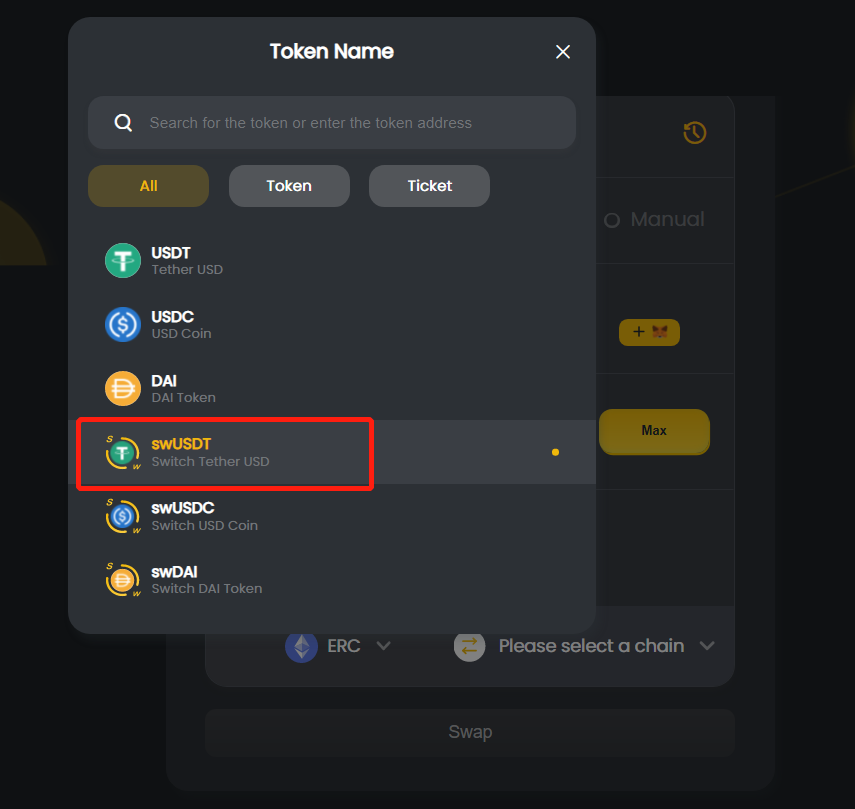This screenshot has width=855, height=809.
Task: Click the USDT Tether token icon
Action: [123, 261]
